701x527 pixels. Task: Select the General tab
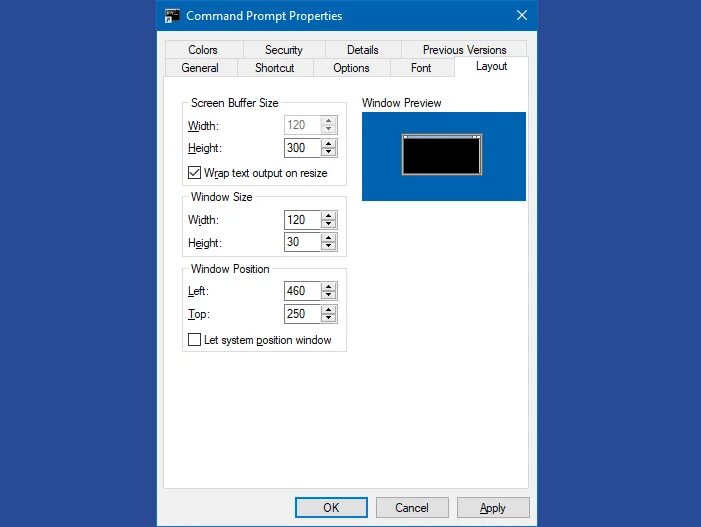[200, 68]
